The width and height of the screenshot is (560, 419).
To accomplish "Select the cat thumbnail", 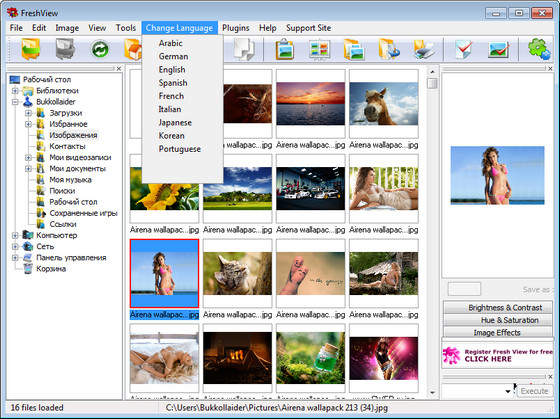I will (237, 273).
